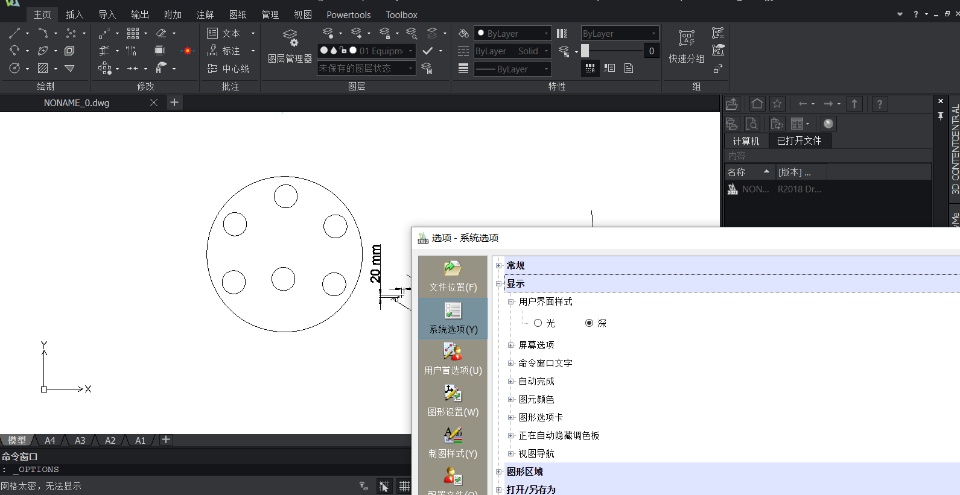Add a new drawing tab with plus

[174, 102]
